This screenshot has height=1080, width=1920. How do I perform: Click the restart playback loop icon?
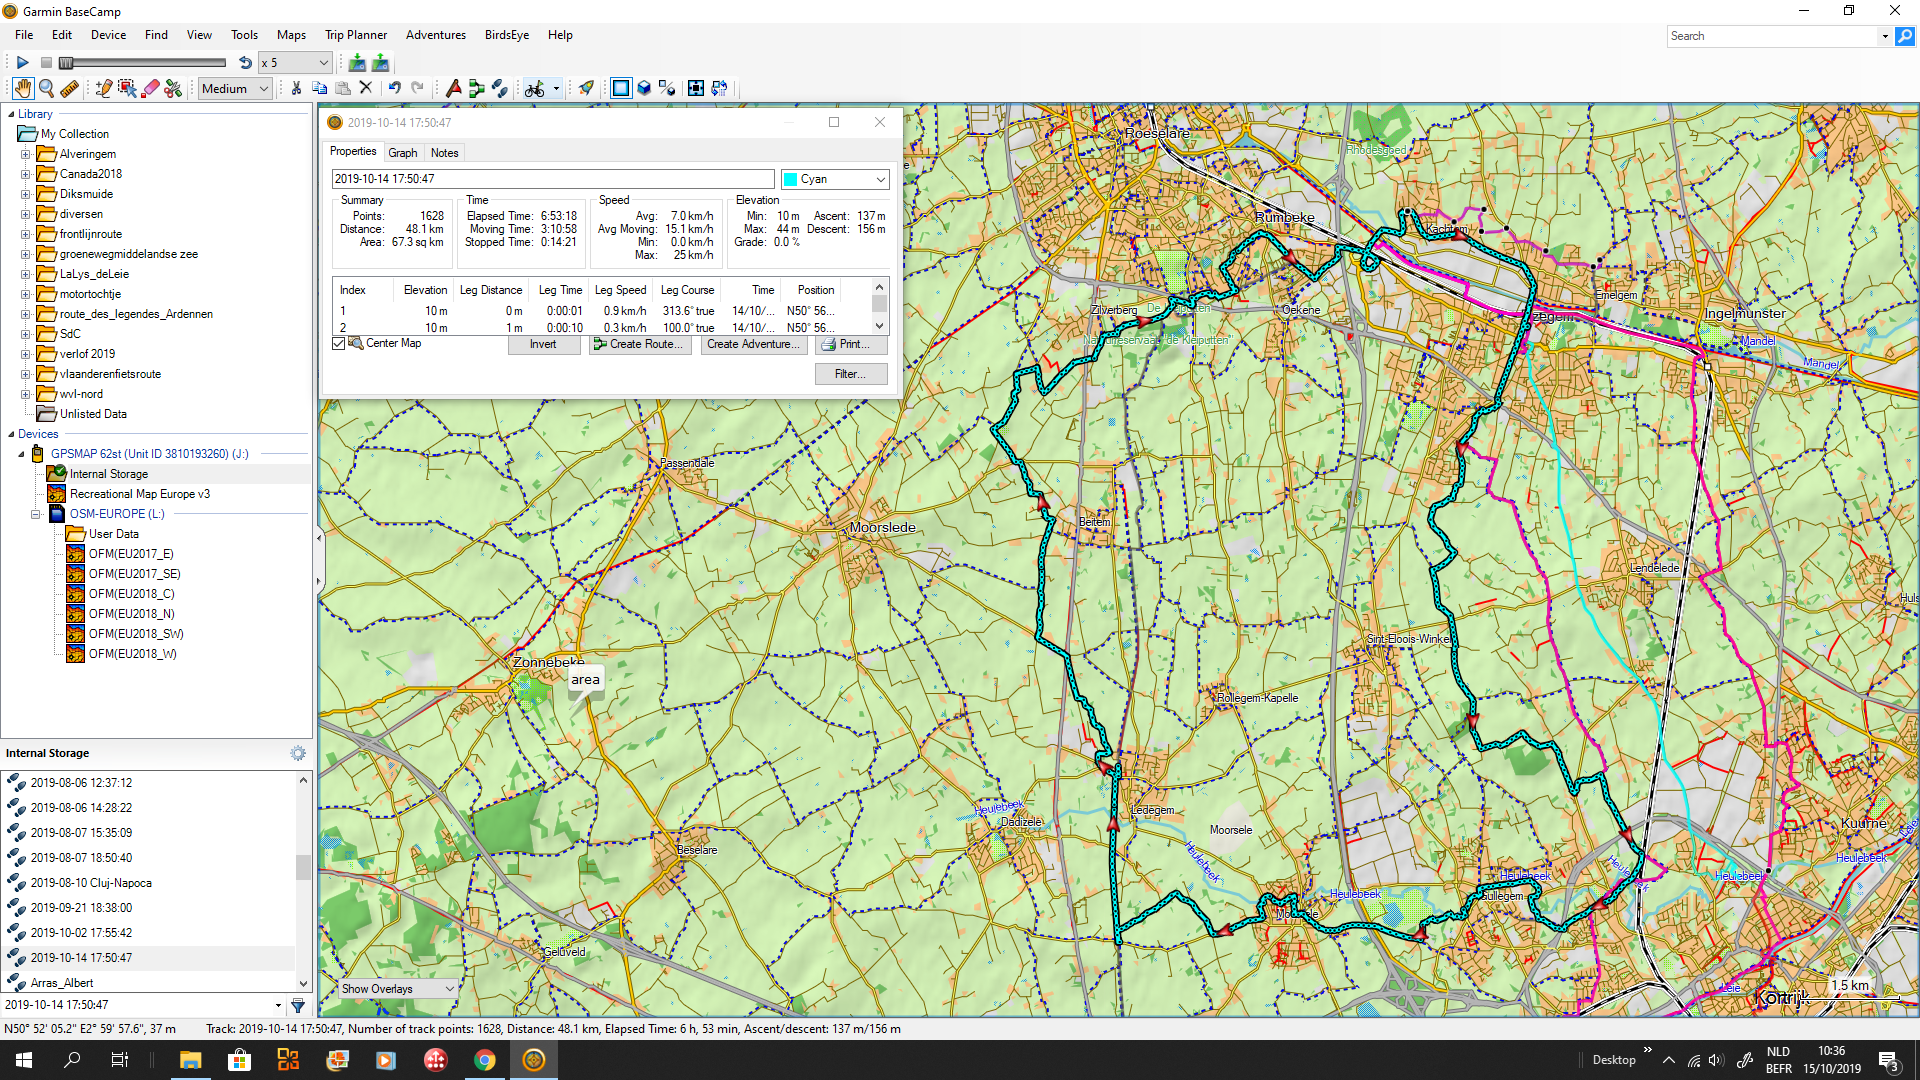click(245, 62)
